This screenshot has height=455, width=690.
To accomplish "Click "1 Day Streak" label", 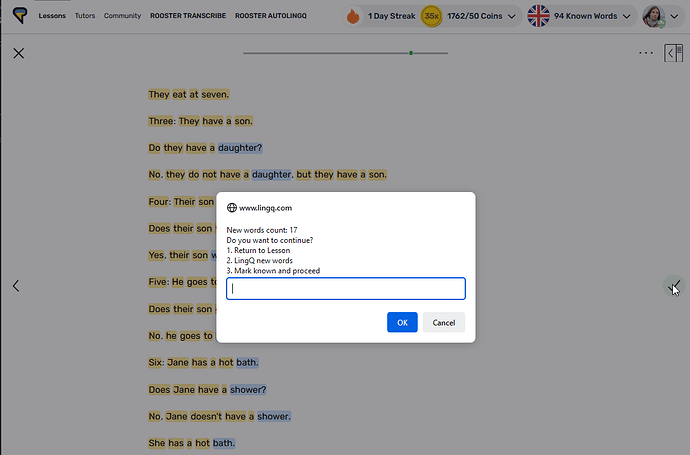I will (x=392, y=16).
